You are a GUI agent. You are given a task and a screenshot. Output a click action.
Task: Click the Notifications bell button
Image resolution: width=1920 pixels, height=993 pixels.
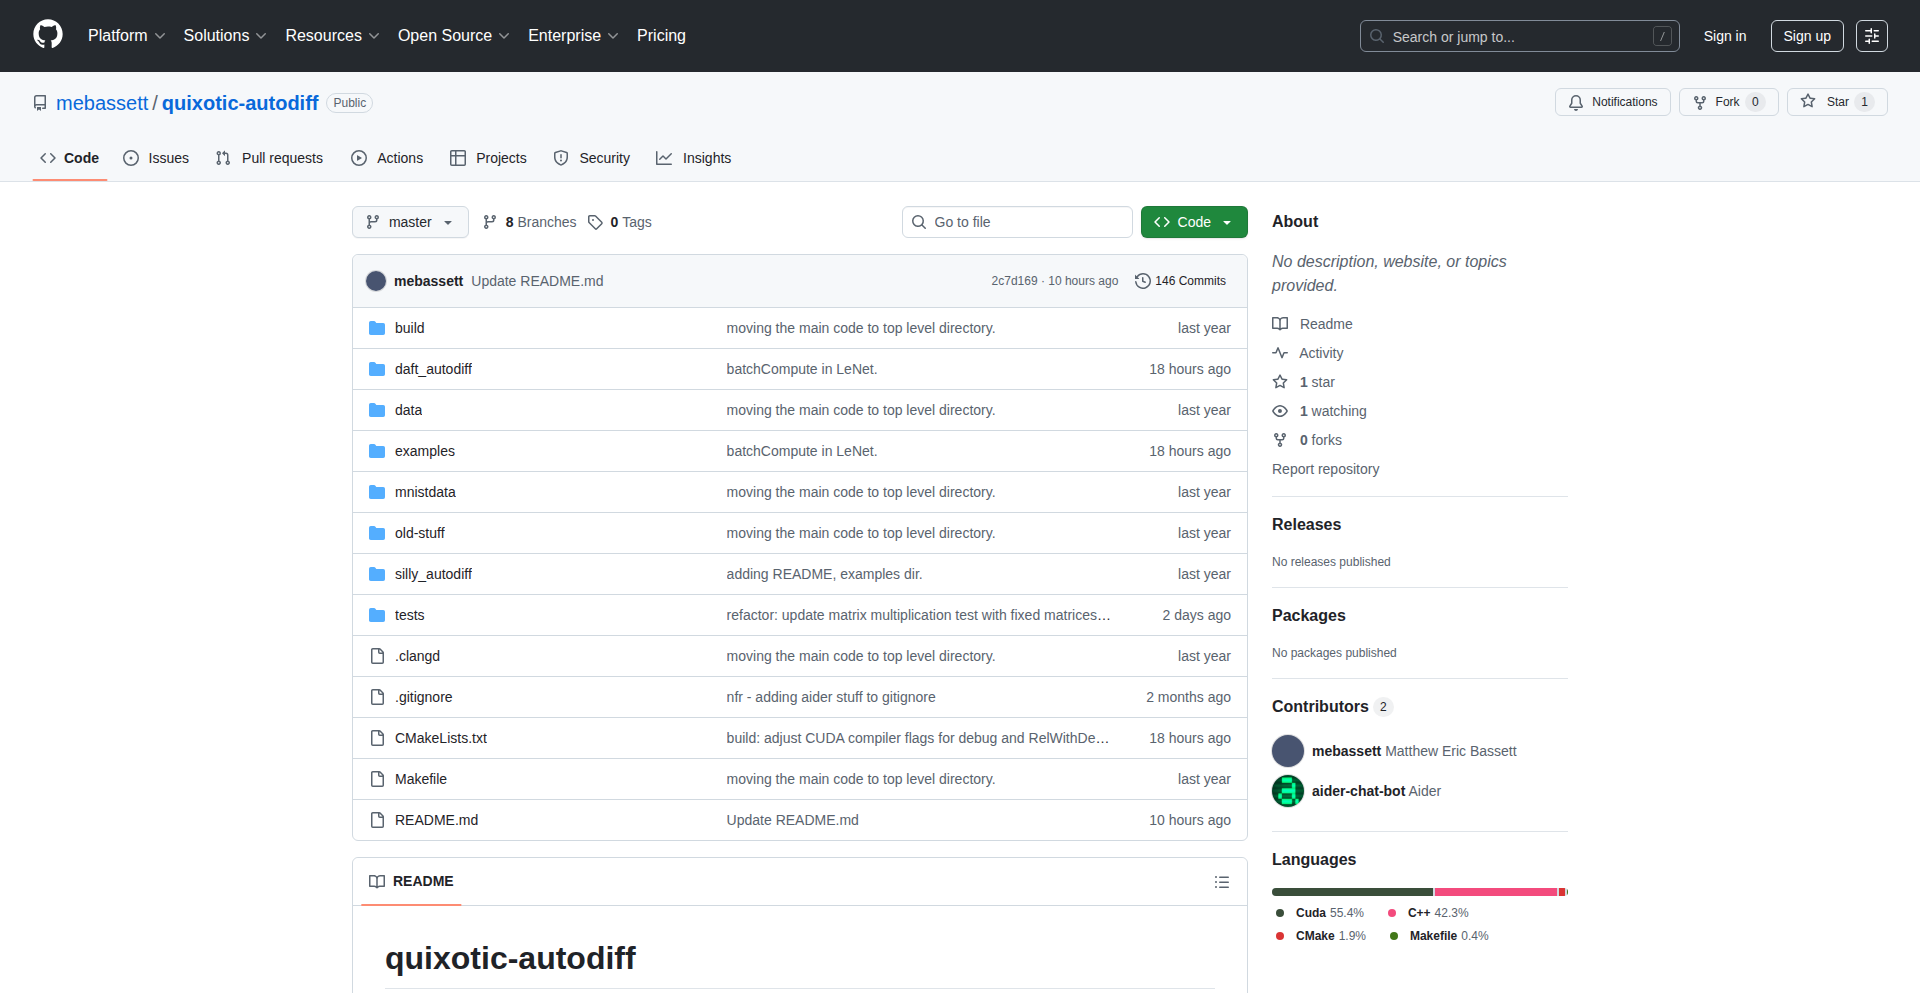coord(1612,102)
